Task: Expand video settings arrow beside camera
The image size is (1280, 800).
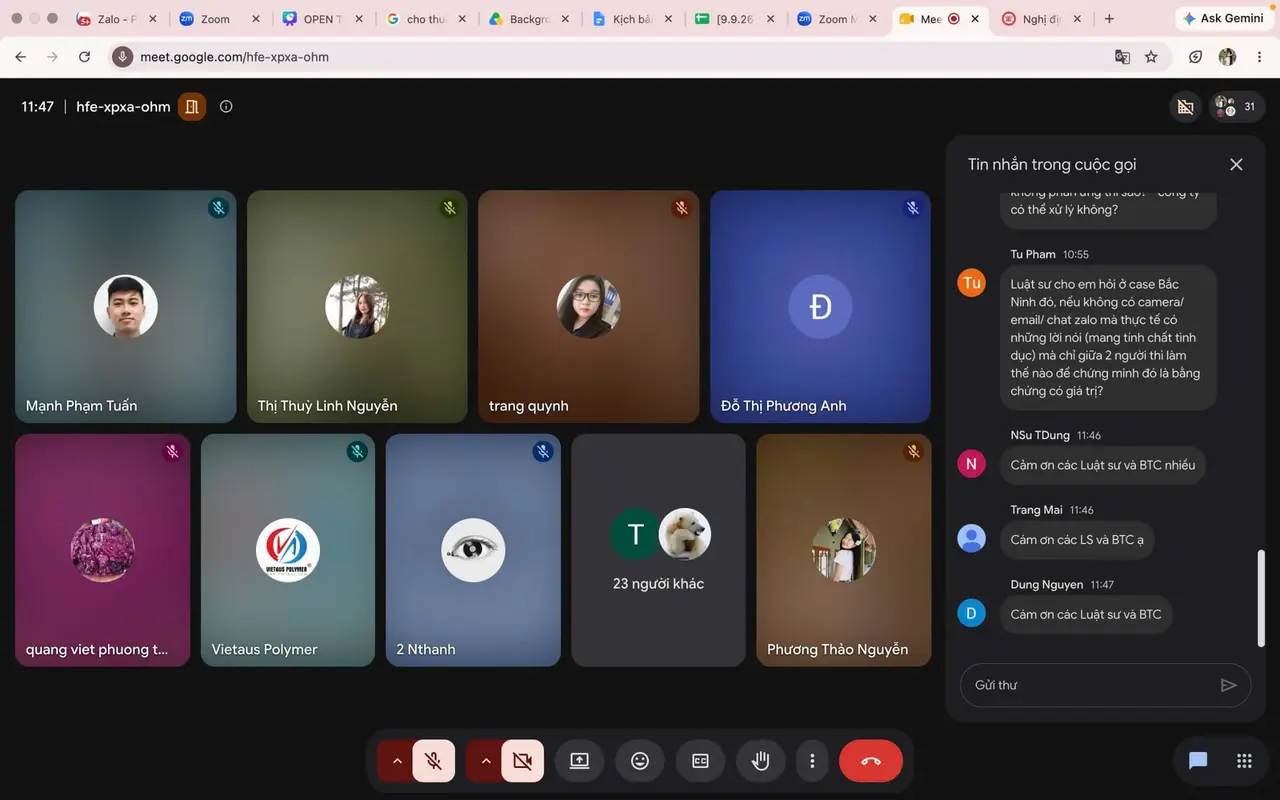Action: (x=486, y=761)
